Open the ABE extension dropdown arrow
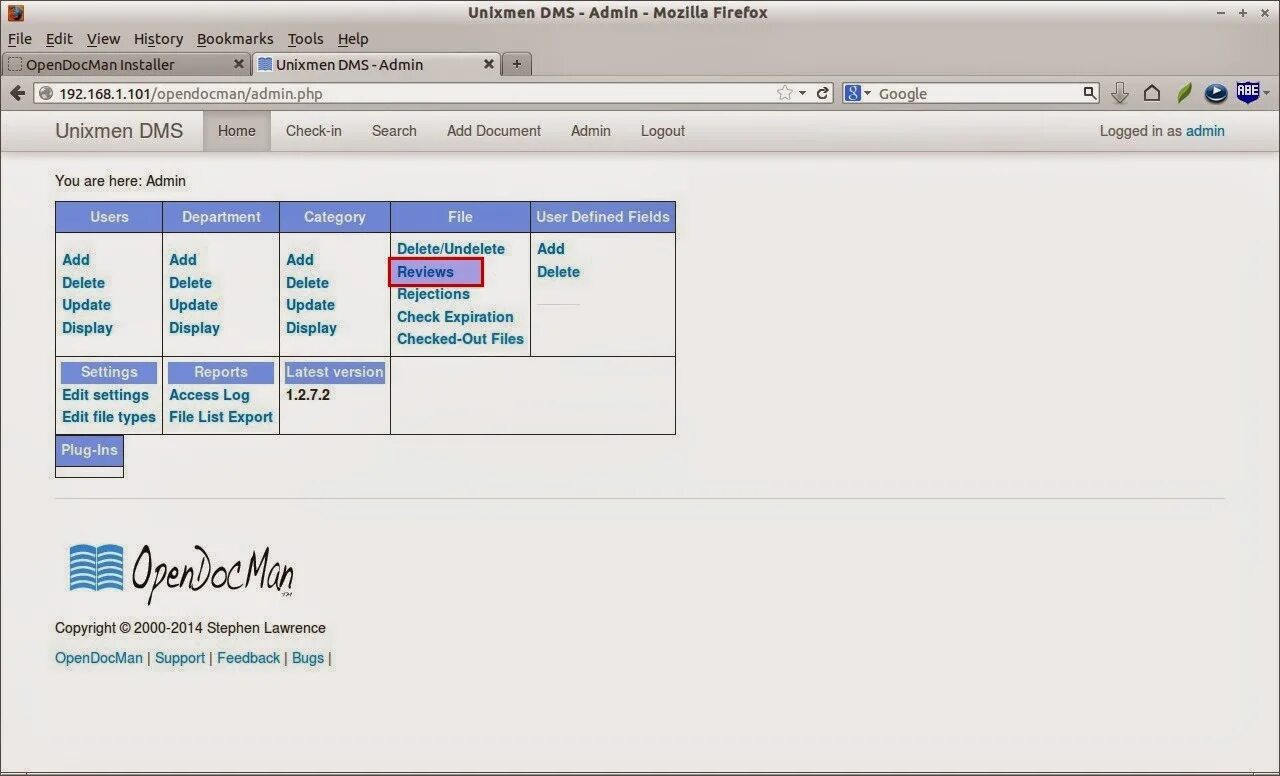 coord(1266,93)
